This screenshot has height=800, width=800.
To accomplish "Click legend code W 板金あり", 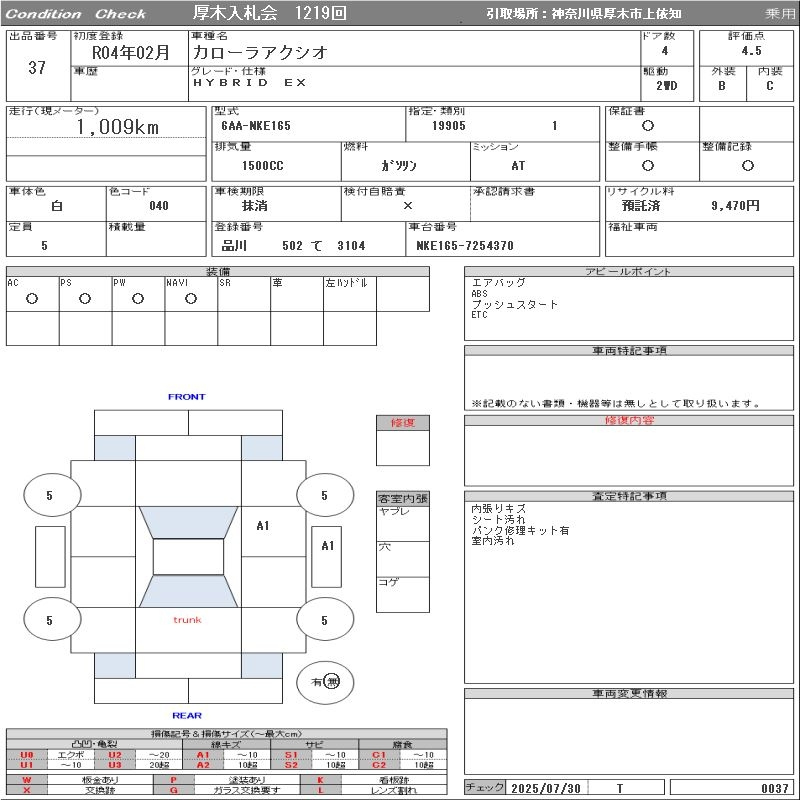I will click(x=80, y=780).
